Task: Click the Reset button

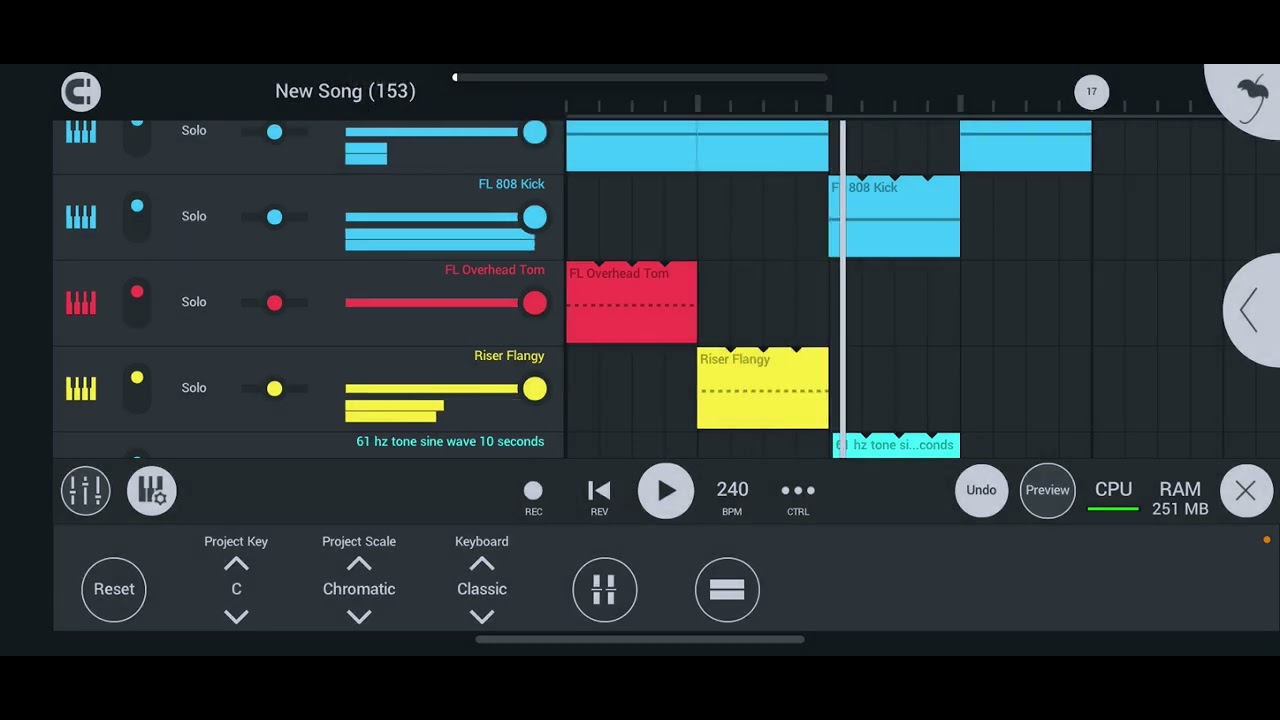Action: coord(114,589)
